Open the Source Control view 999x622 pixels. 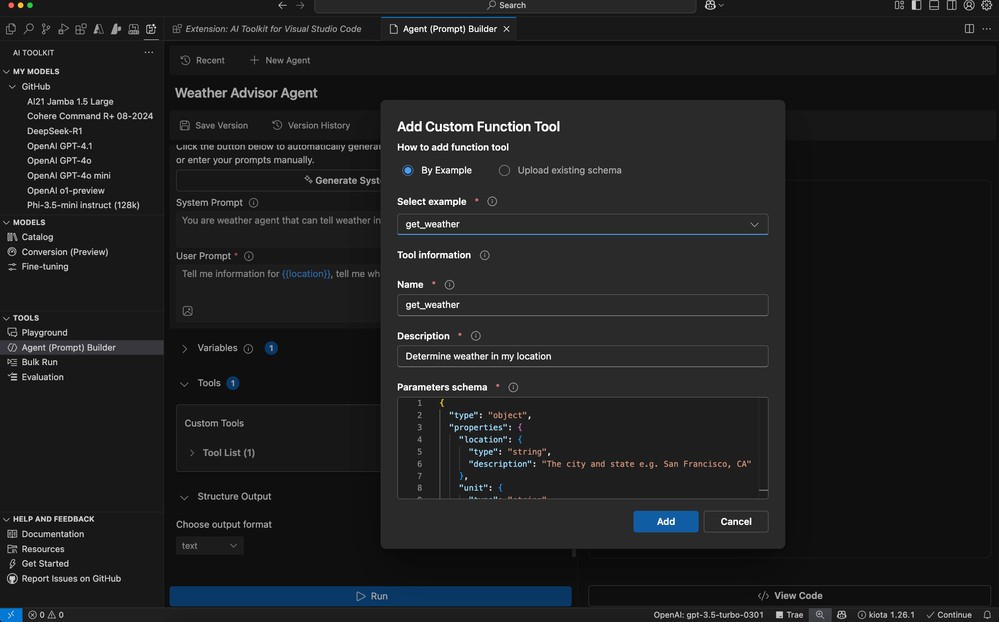click(46, 29)
